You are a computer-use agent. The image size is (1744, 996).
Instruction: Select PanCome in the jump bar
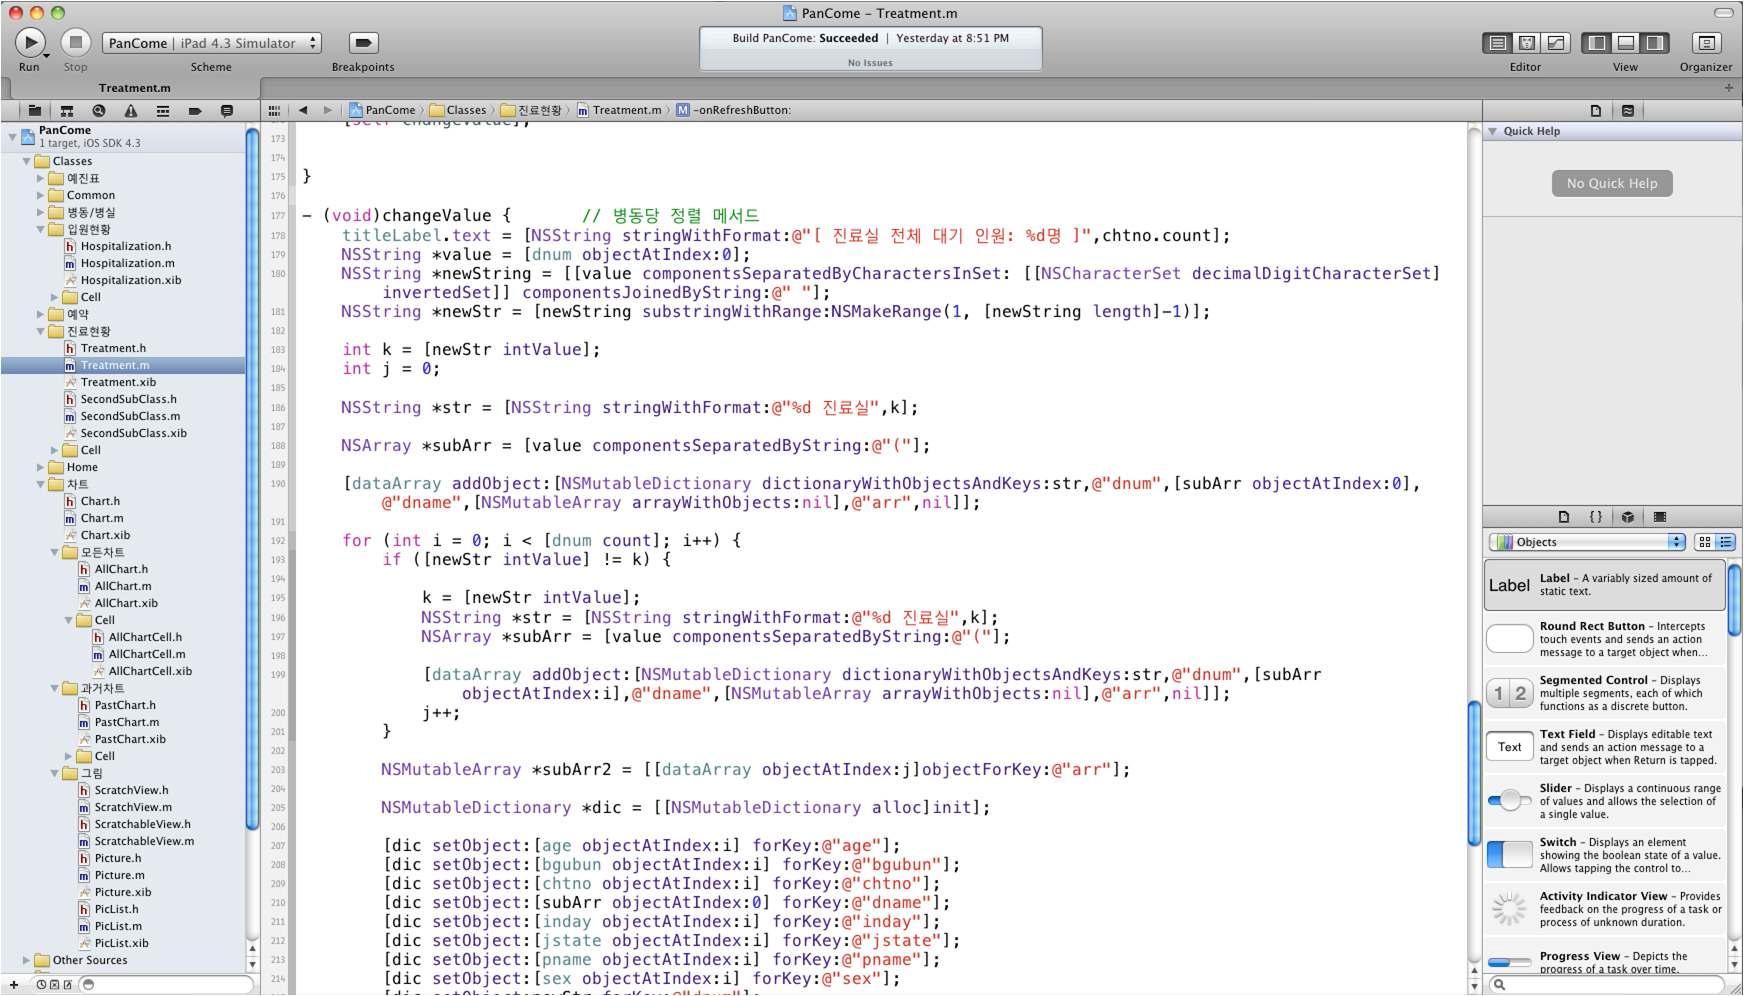[x=382, y=110]
